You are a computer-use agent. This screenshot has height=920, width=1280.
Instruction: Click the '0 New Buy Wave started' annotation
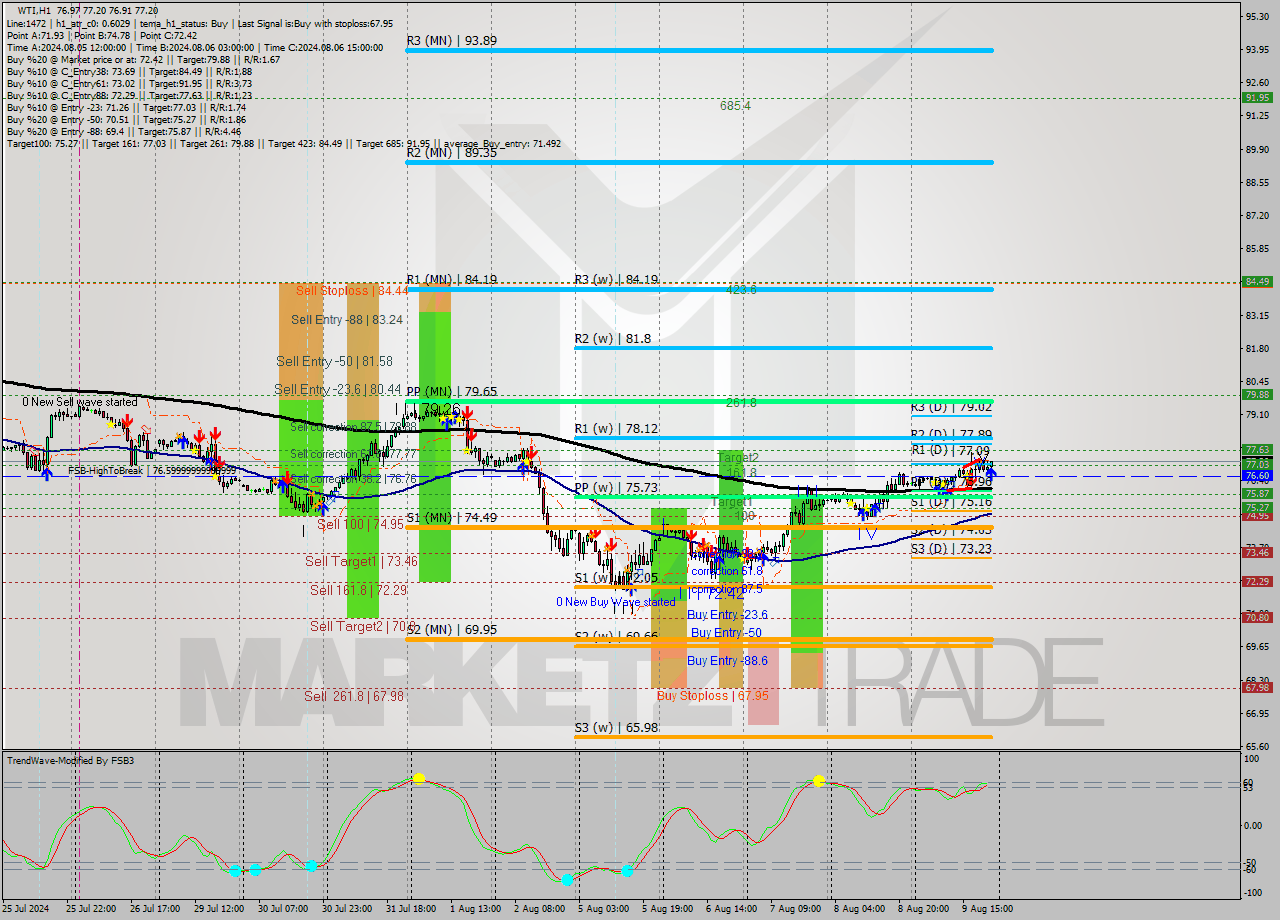tap(616, 602)
